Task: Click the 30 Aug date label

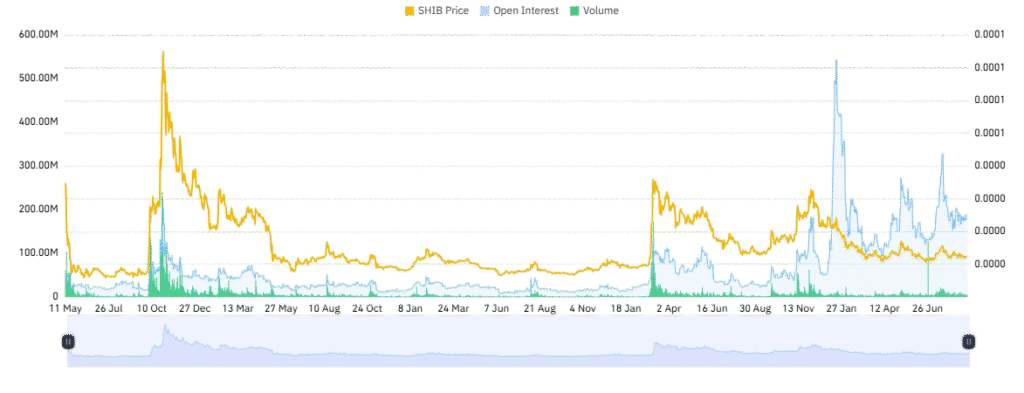Action: point(756,308)
